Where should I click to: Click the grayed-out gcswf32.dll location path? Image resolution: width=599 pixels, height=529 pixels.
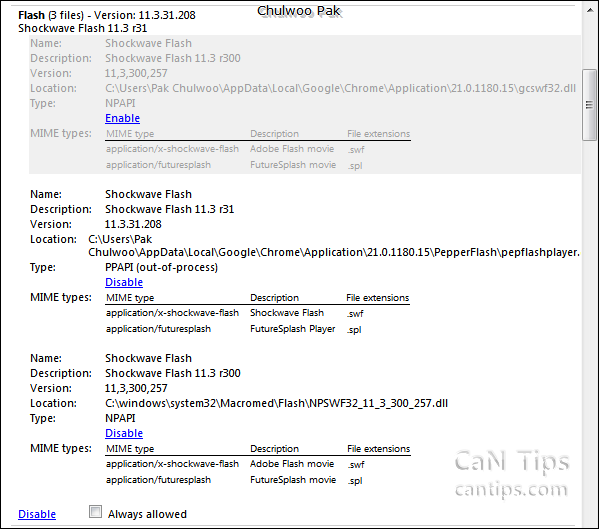(x=340, y=88)
